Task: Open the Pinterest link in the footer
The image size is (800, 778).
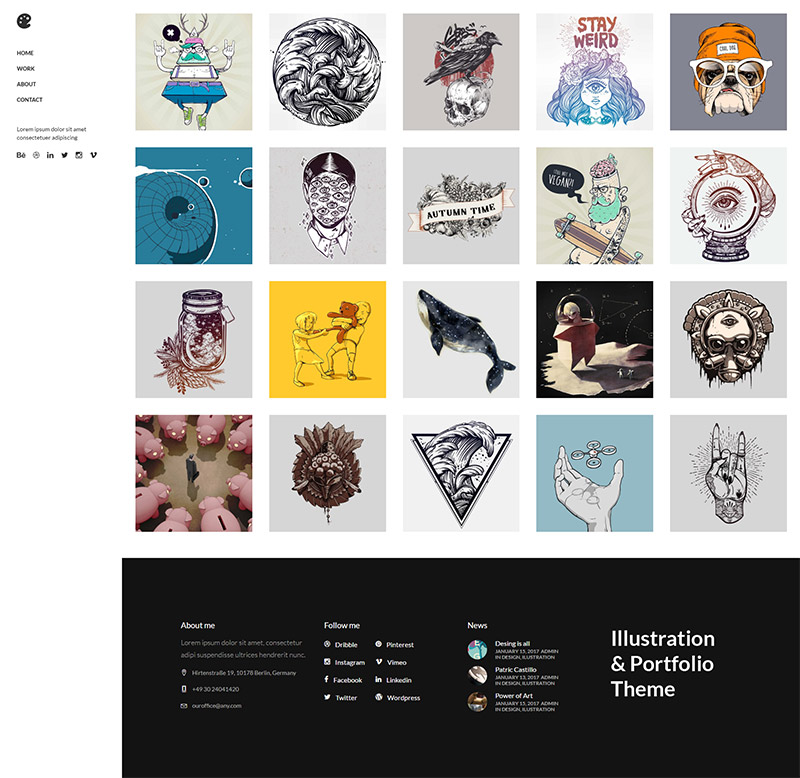Action: (x=394, y=645)
